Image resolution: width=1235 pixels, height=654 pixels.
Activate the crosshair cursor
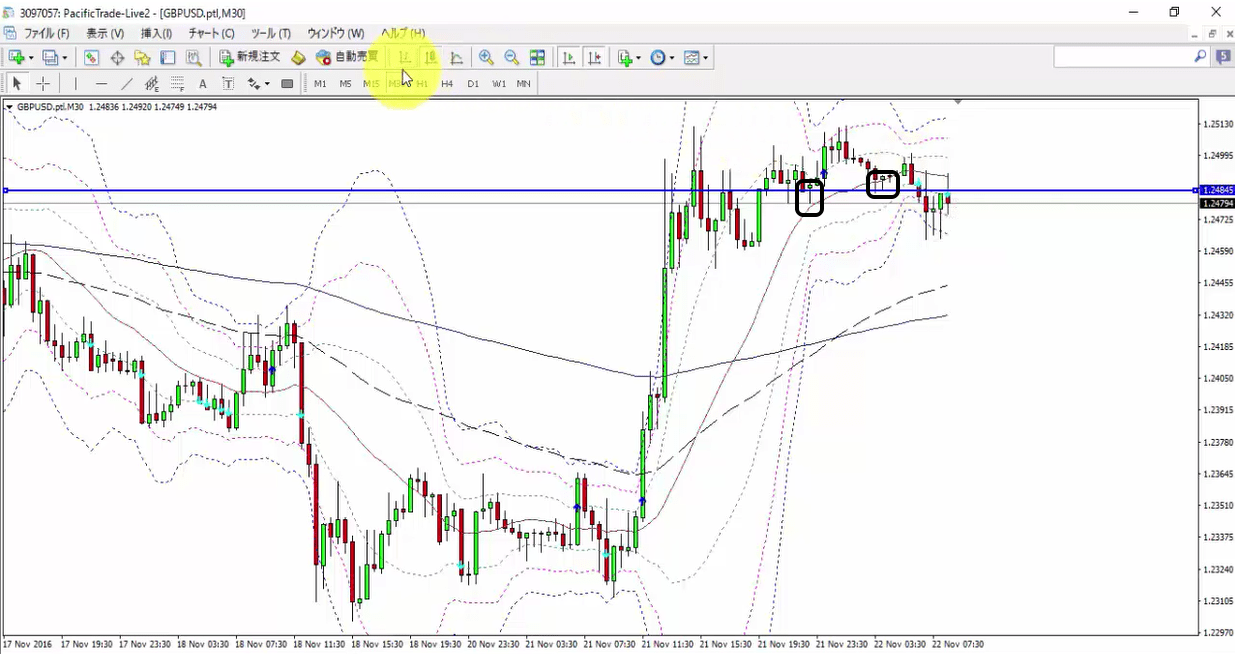pyautogui.click(x=43, y=84)
